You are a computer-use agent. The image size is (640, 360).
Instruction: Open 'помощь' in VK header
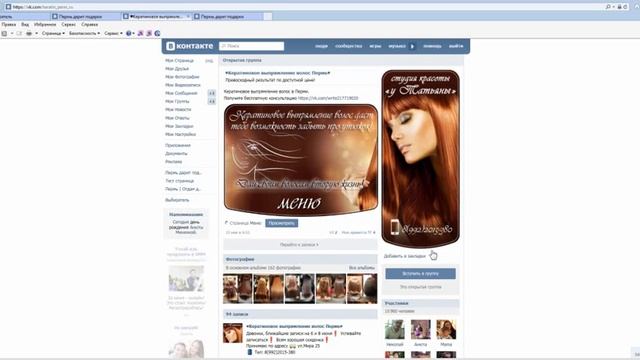click(432, 46)
